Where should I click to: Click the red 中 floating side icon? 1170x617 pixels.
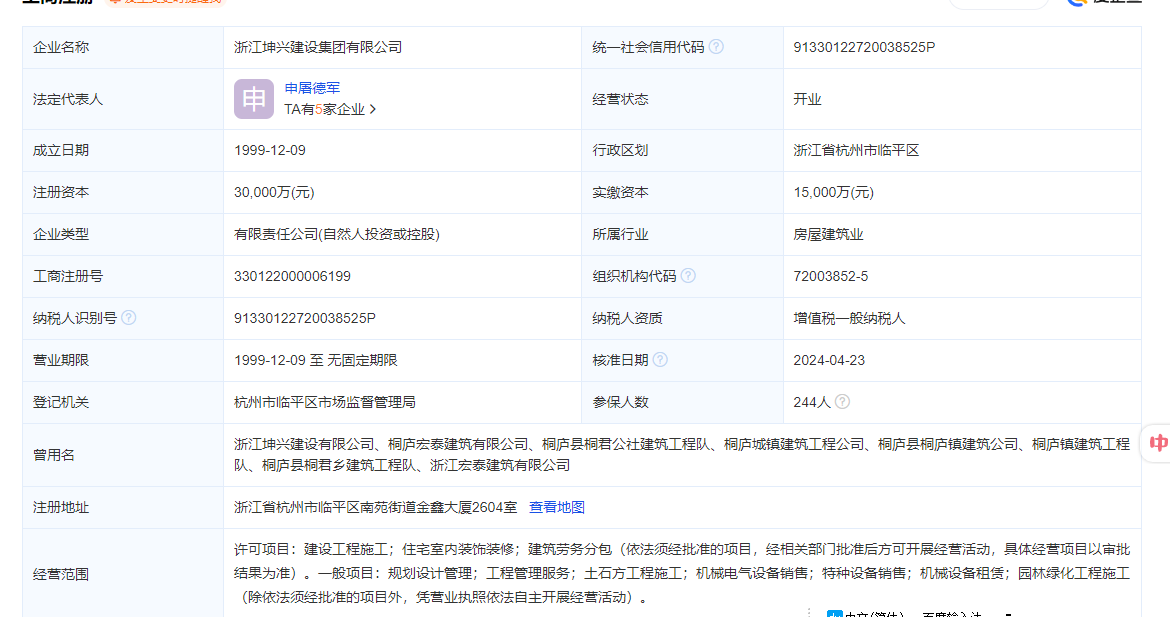click(1158, 443)
